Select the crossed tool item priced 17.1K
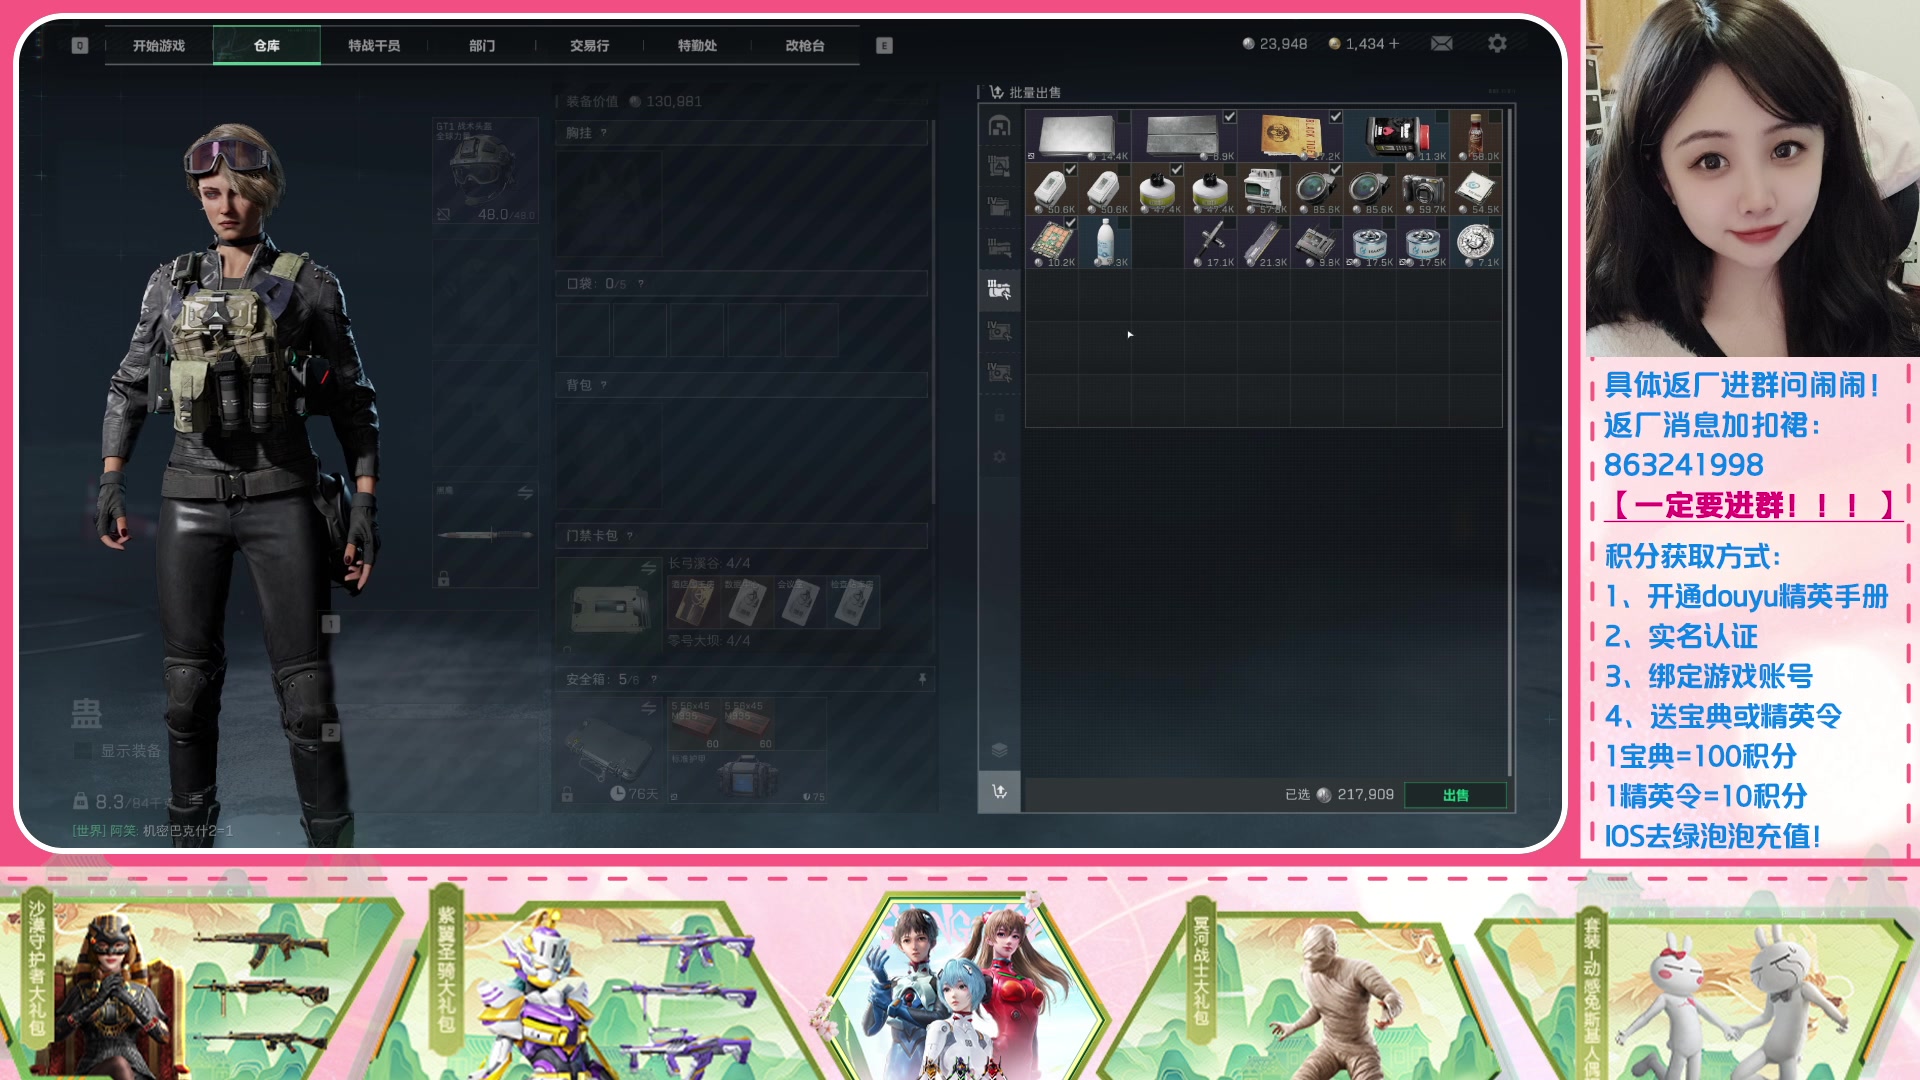1920x1080 pixels. [x=1210, y=243]
